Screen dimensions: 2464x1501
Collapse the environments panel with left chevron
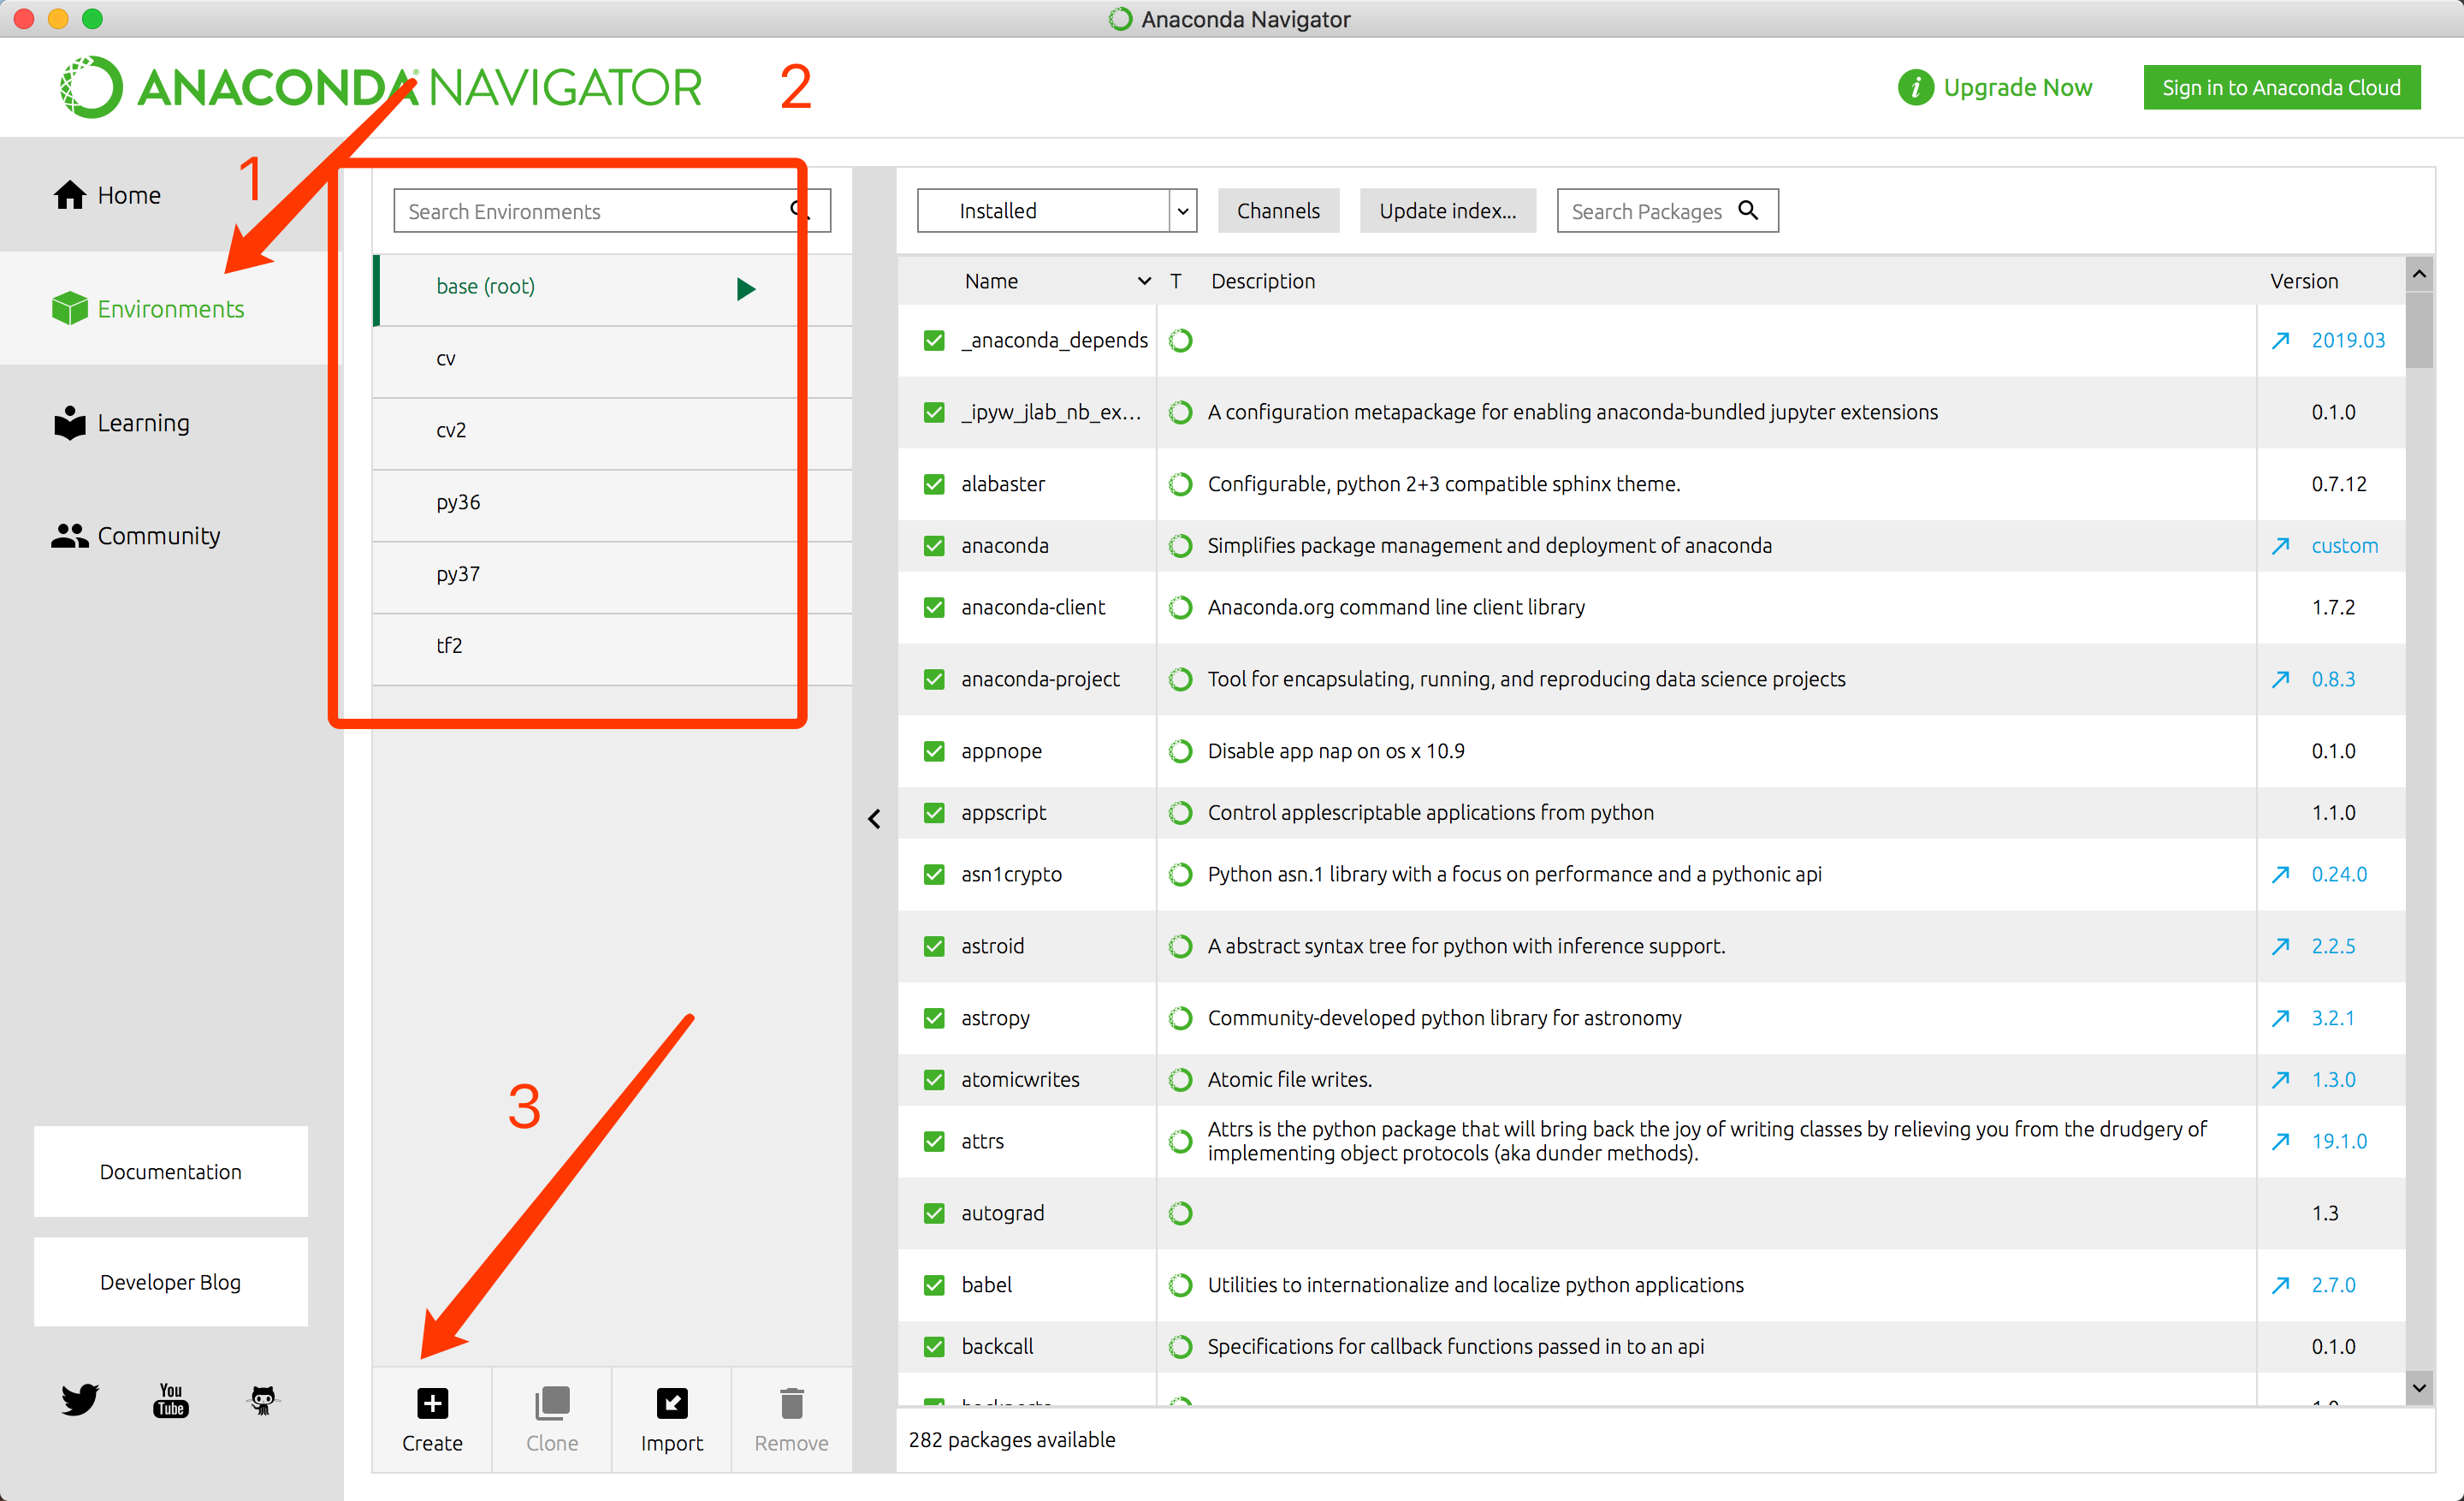coord(874,819)
